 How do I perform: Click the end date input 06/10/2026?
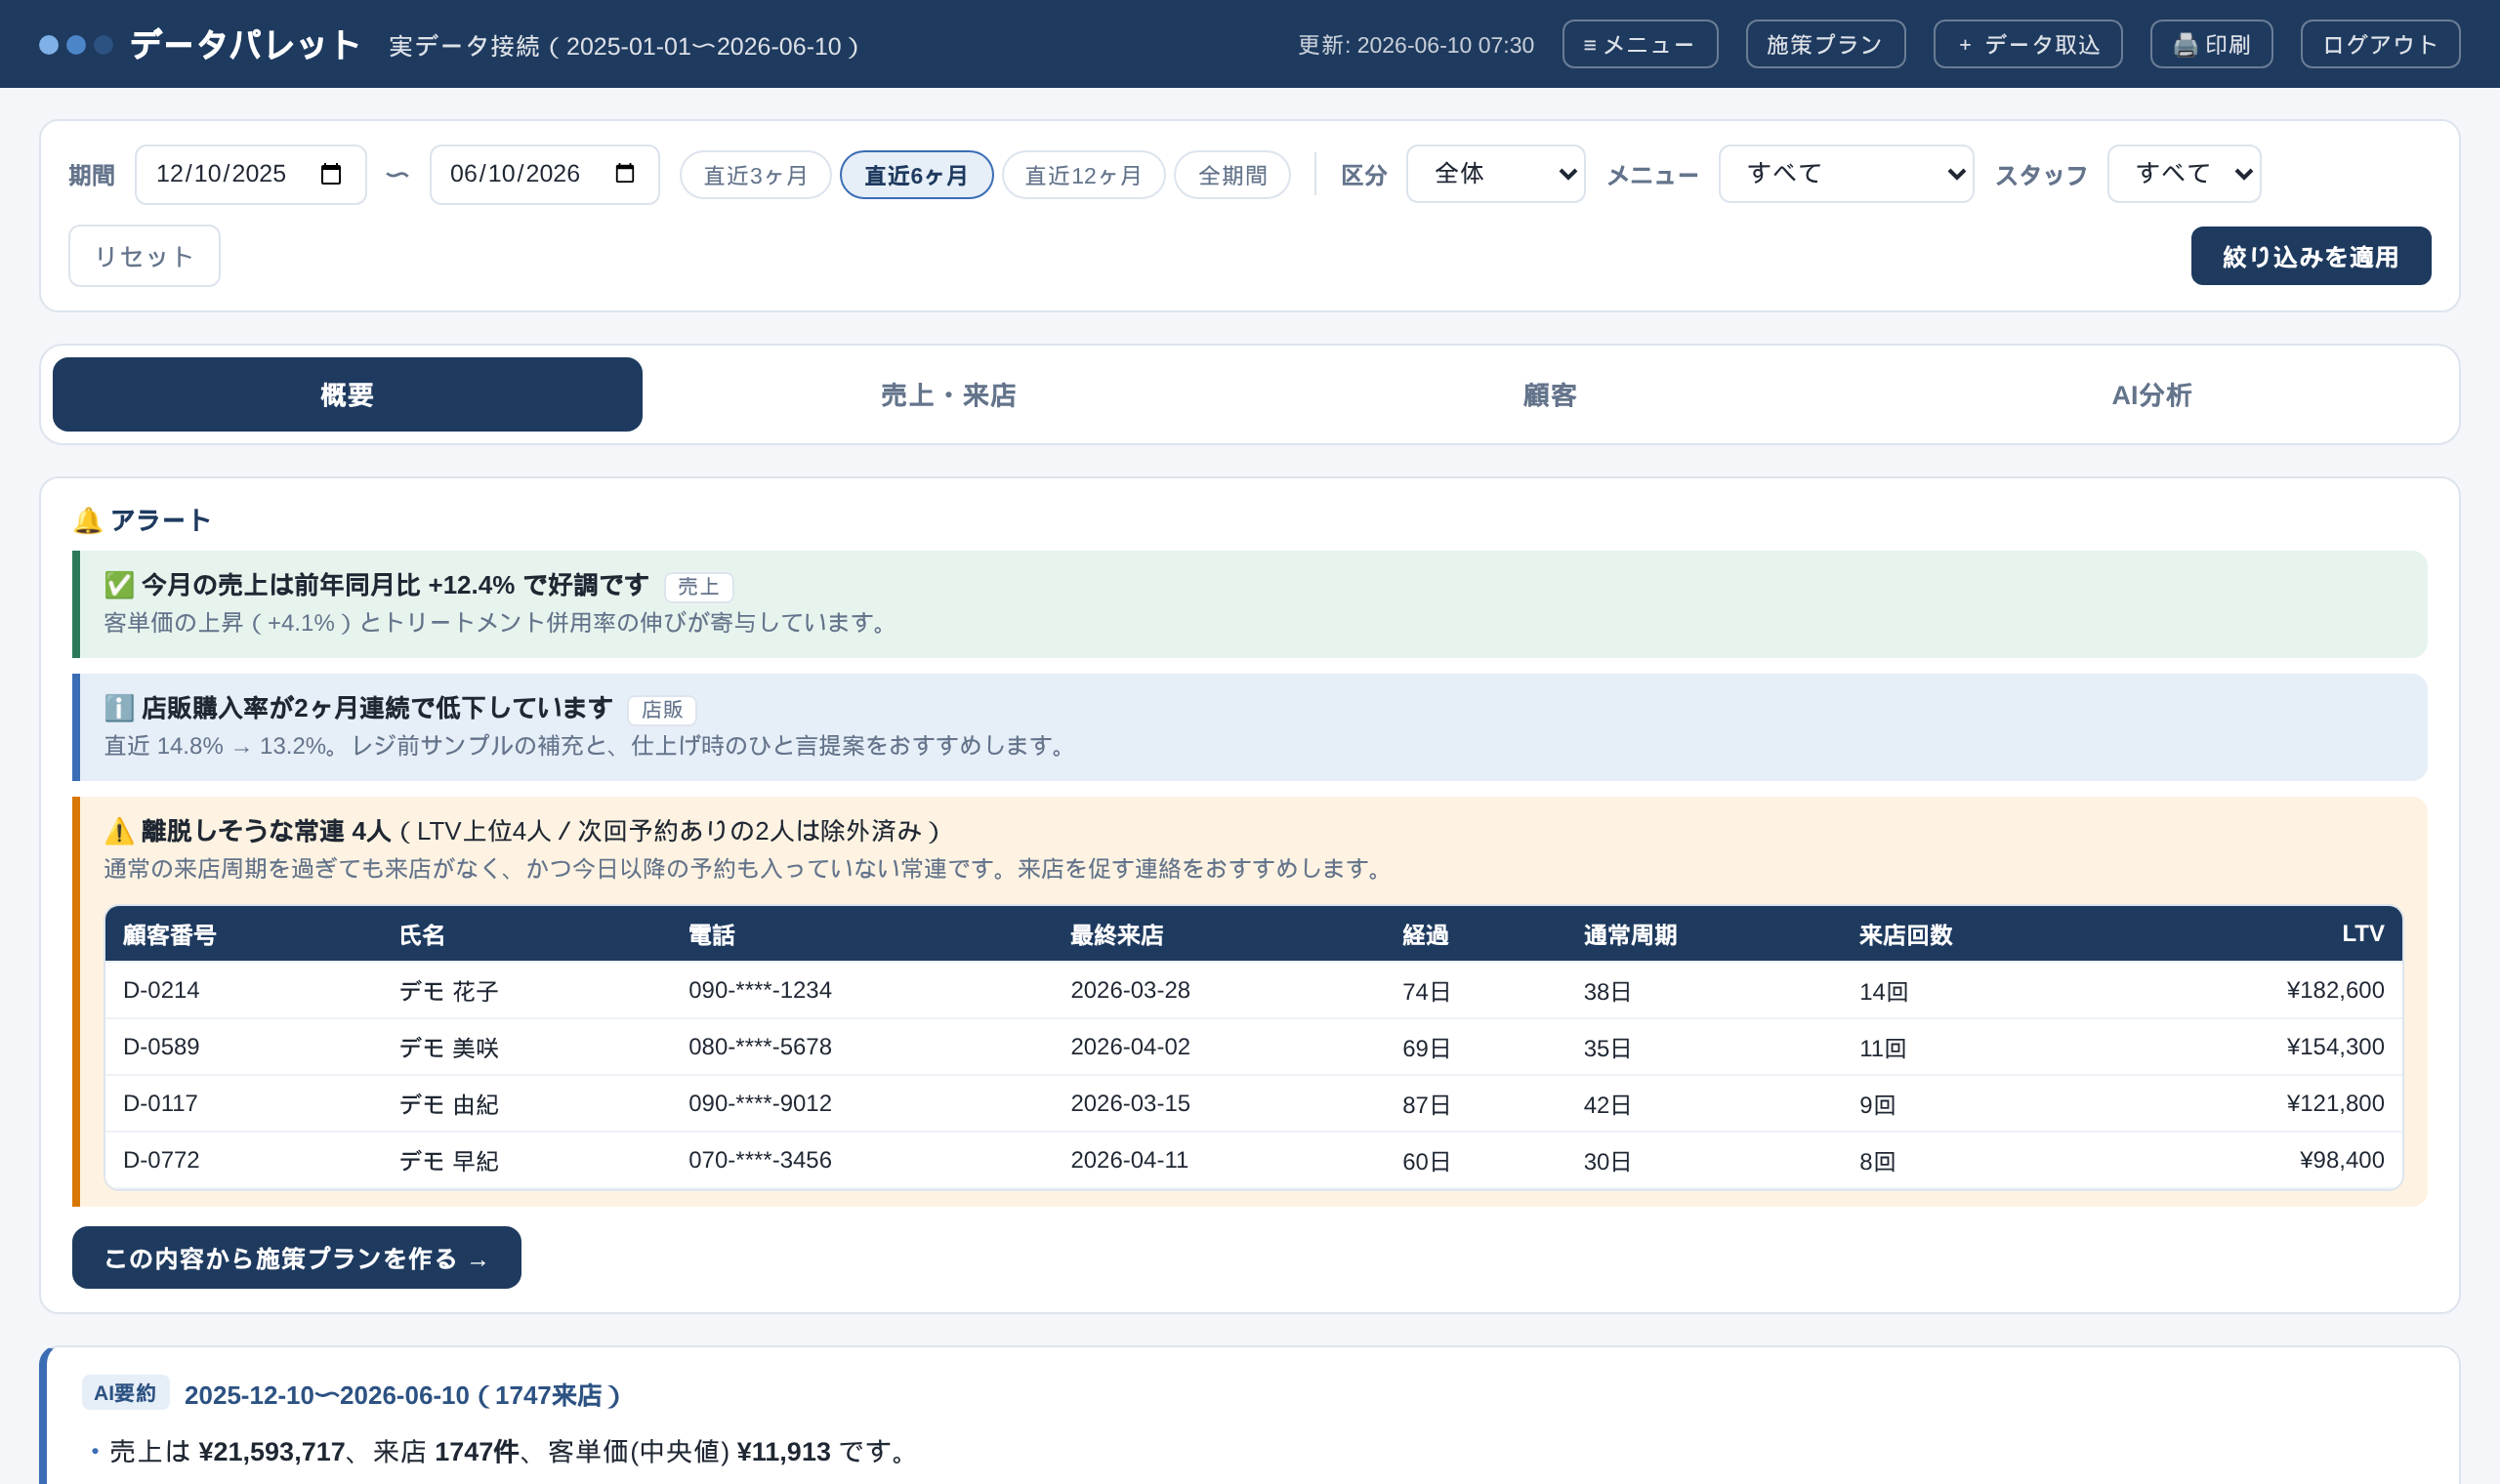coord(544,174)
